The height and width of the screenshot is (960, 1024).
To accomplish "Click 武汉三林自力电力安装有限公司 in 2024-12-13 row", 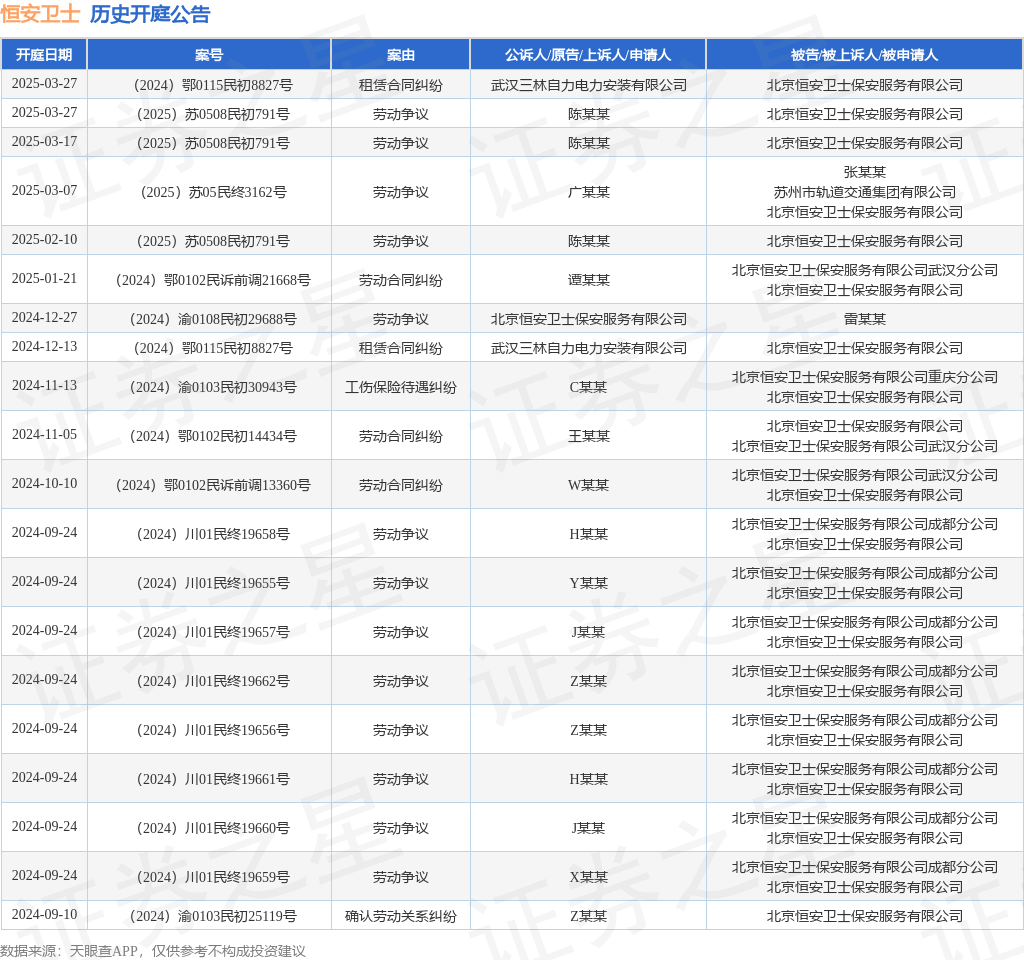I will [588, 348].
